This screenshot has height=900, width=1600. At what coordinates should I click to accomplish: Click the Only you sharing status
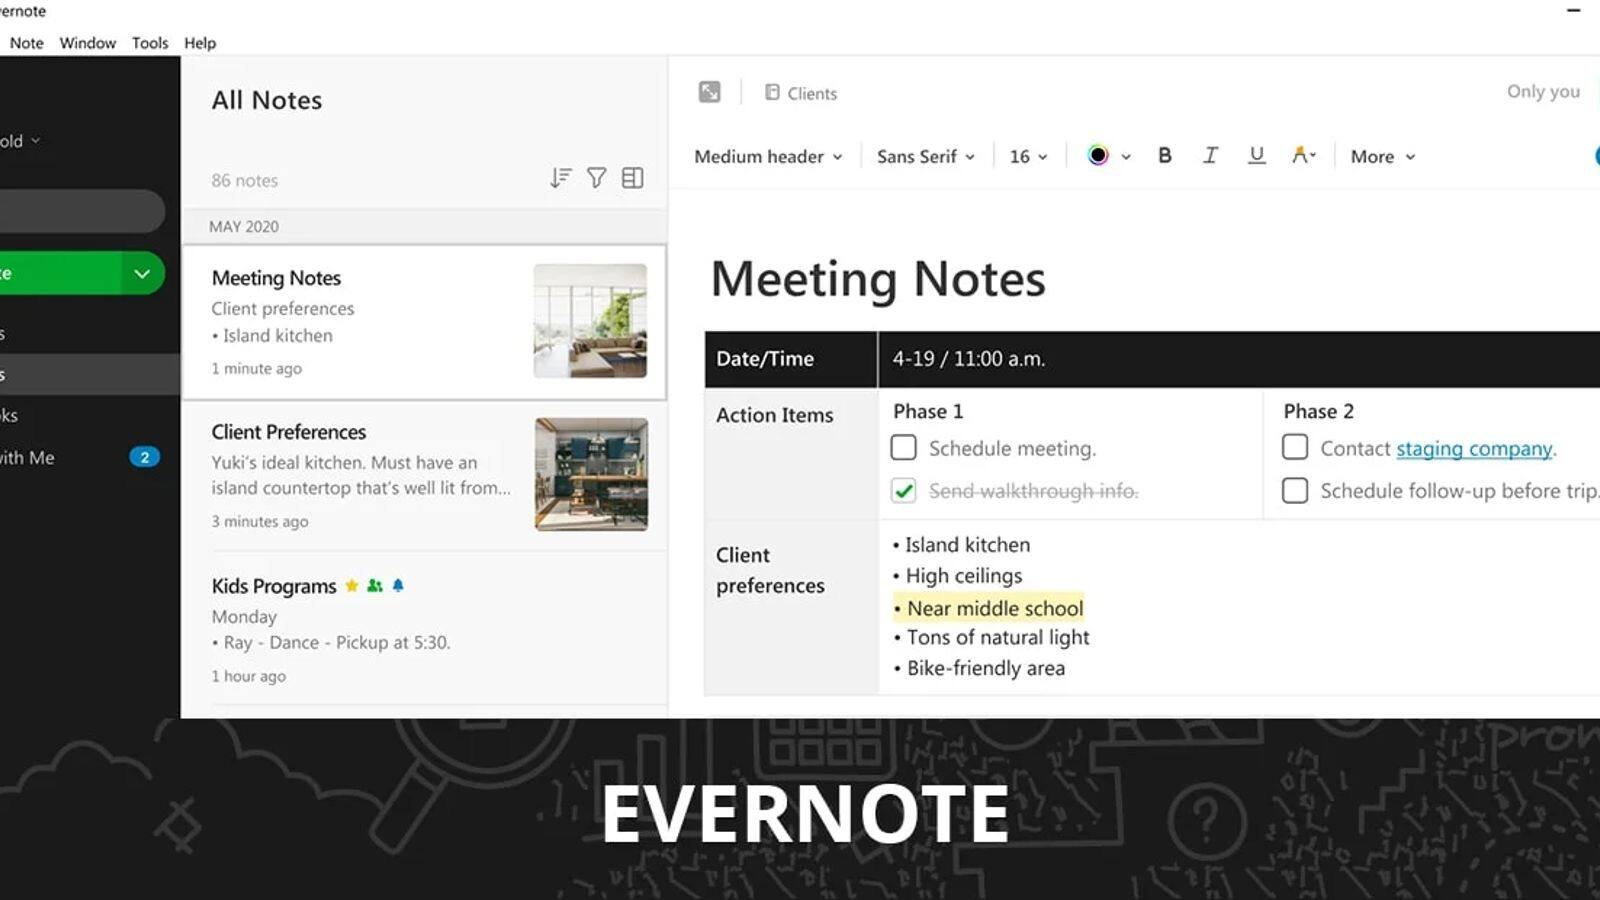click(x=1543, y=91)
